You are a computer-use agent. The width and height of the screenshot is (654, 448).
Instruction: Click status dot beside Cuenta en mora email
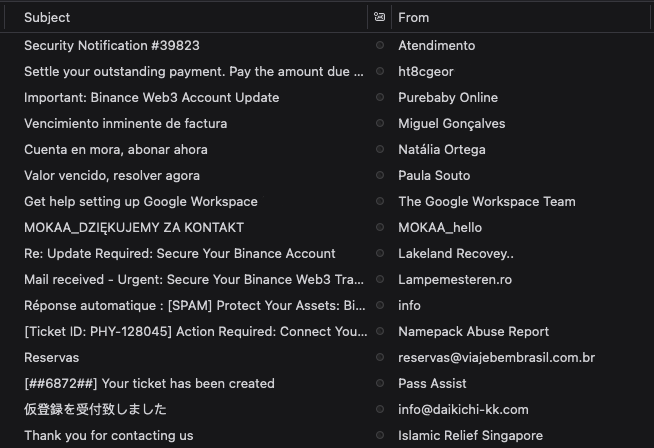pos(380,149)
